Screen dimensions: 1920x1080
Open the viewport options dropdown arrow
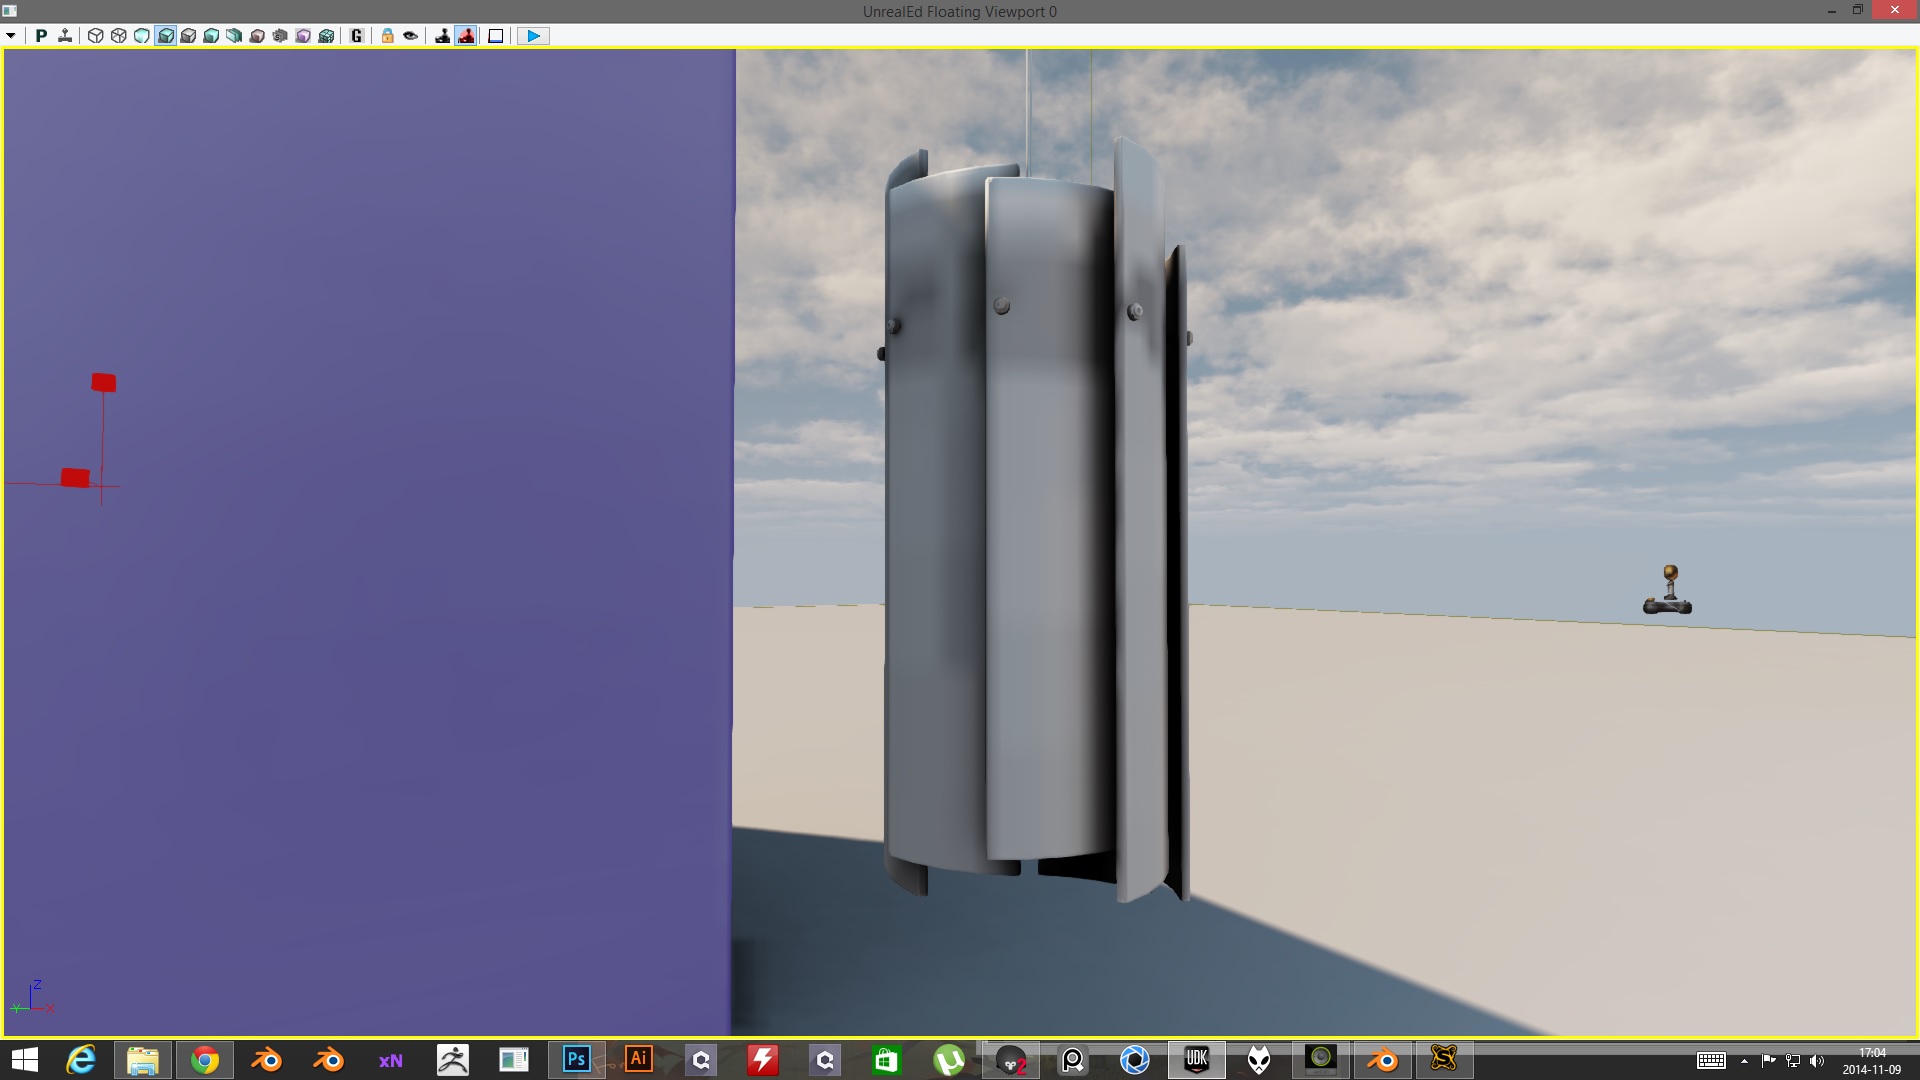pyautogui.click(x=12, y=35)
